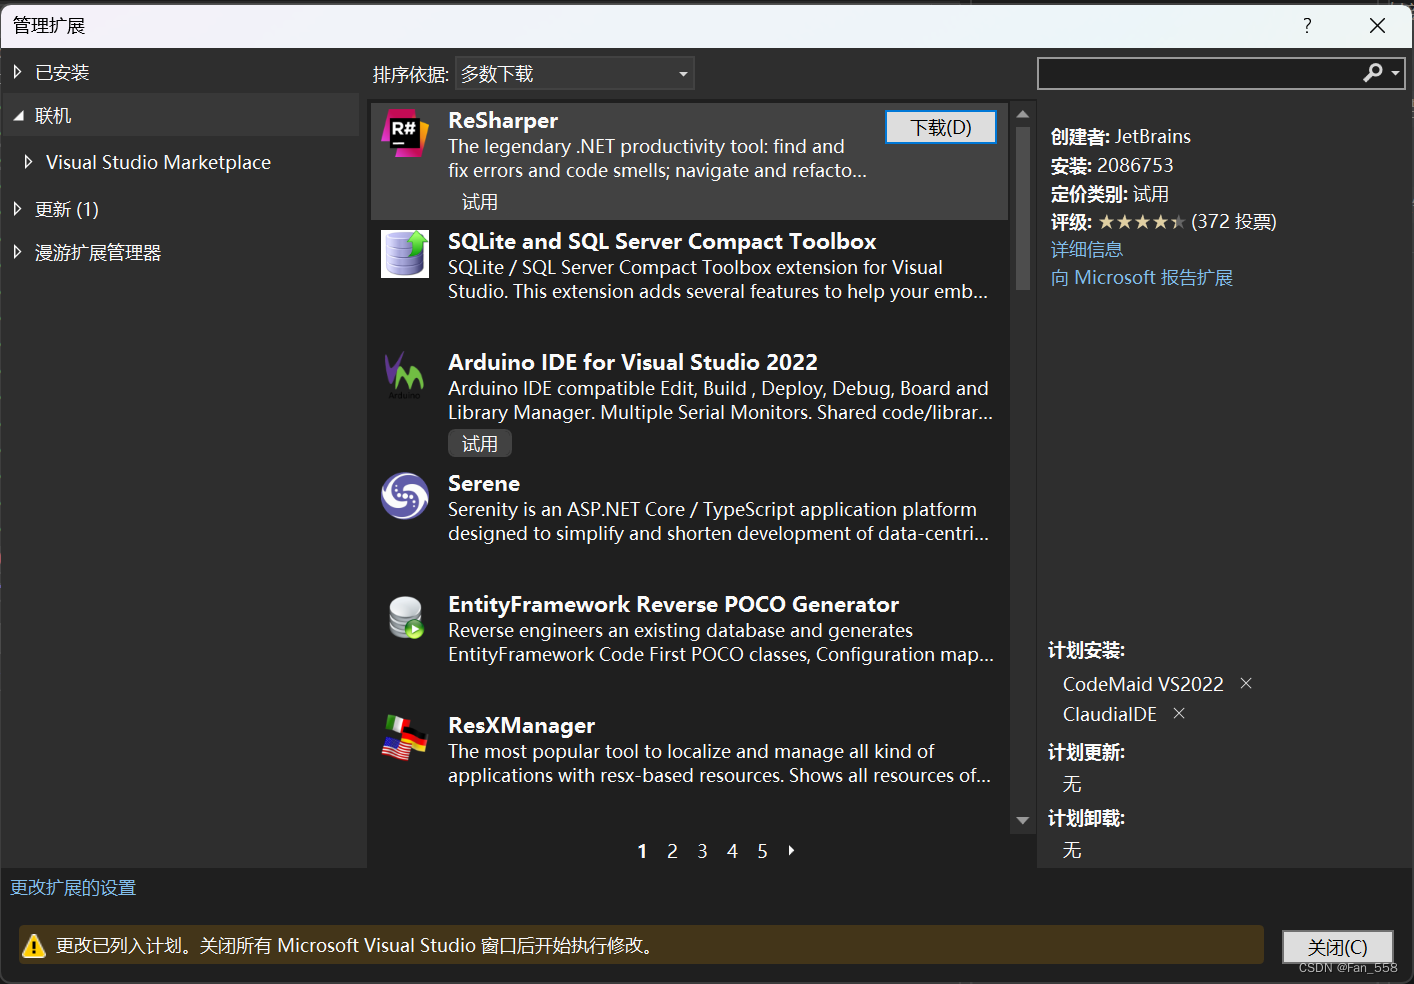The image size is (1414, 984).
Task: Click the scrollbar up arrow in results list
Action: pyautogui.click(x=1022, y=114)
